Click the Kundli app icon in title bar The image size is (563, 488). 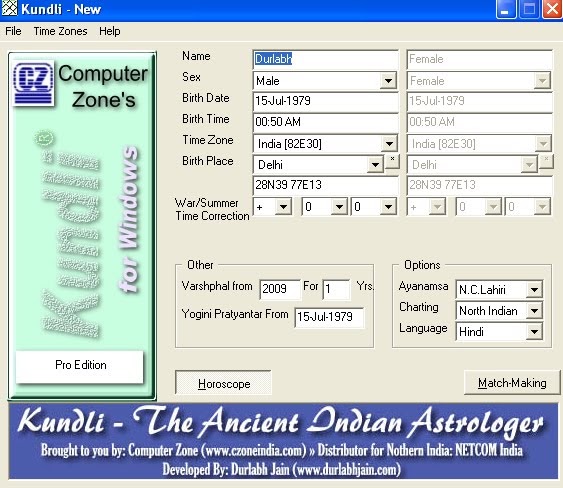coord(9,8)
